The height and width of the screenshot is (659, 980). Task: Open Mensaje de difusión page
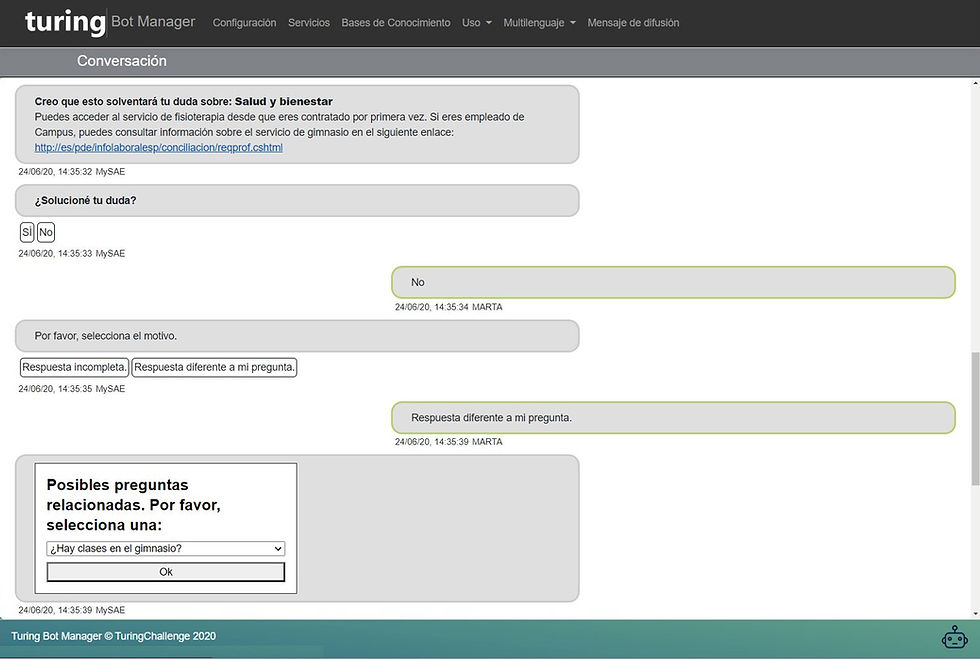pyautogui.click(x=633, y=23)
